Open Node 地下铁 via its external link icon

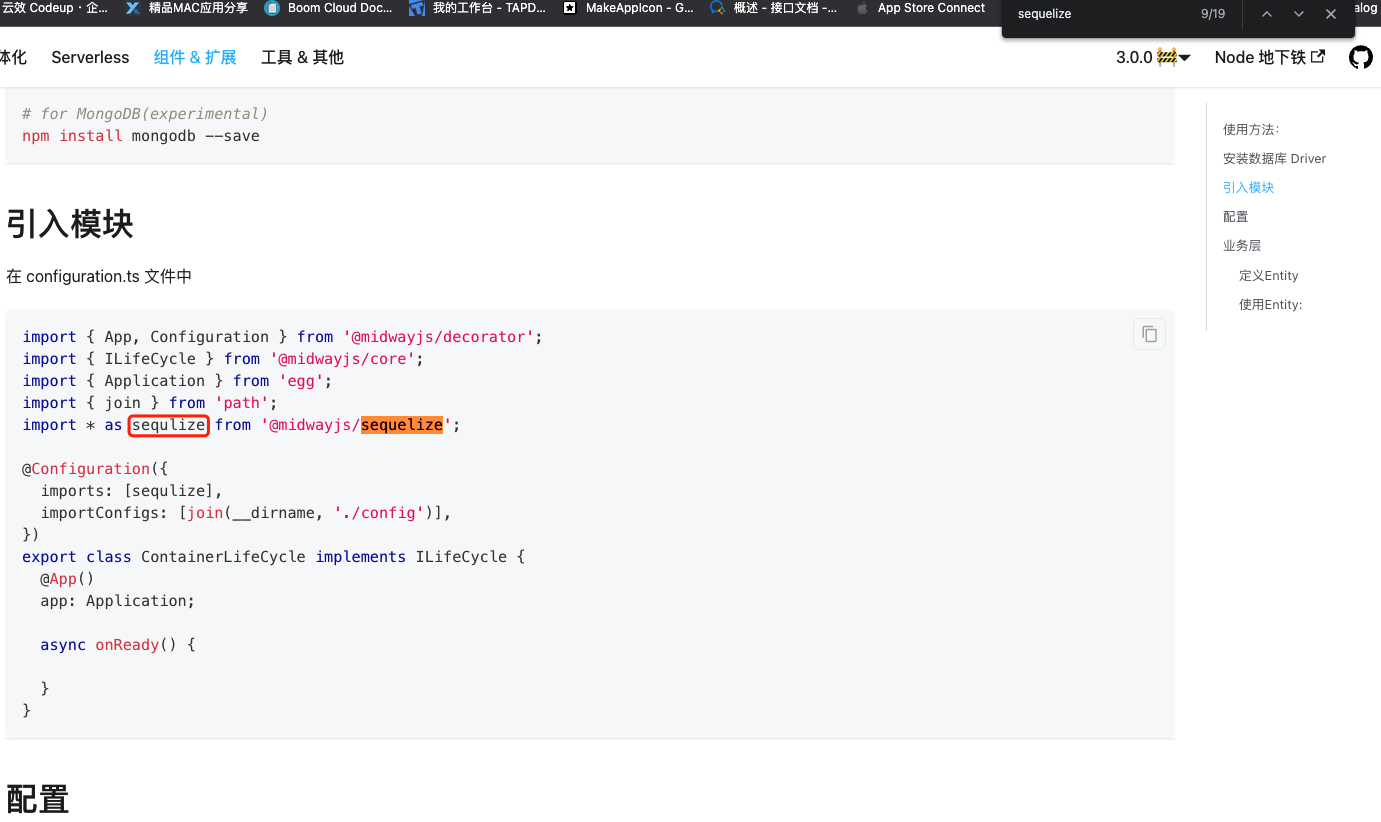point(1318,56)
